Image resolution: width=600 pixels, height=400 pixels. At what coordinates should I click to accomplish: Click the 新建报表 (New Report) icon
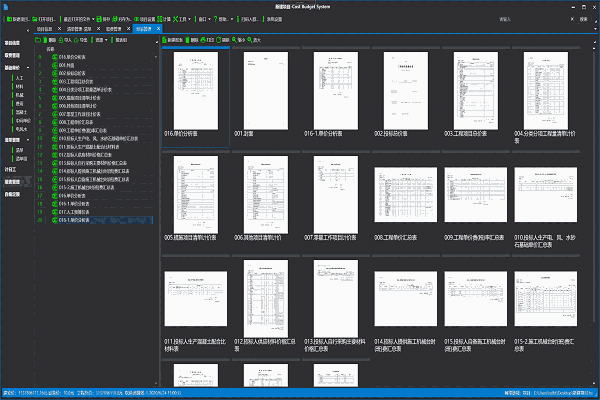168,39
